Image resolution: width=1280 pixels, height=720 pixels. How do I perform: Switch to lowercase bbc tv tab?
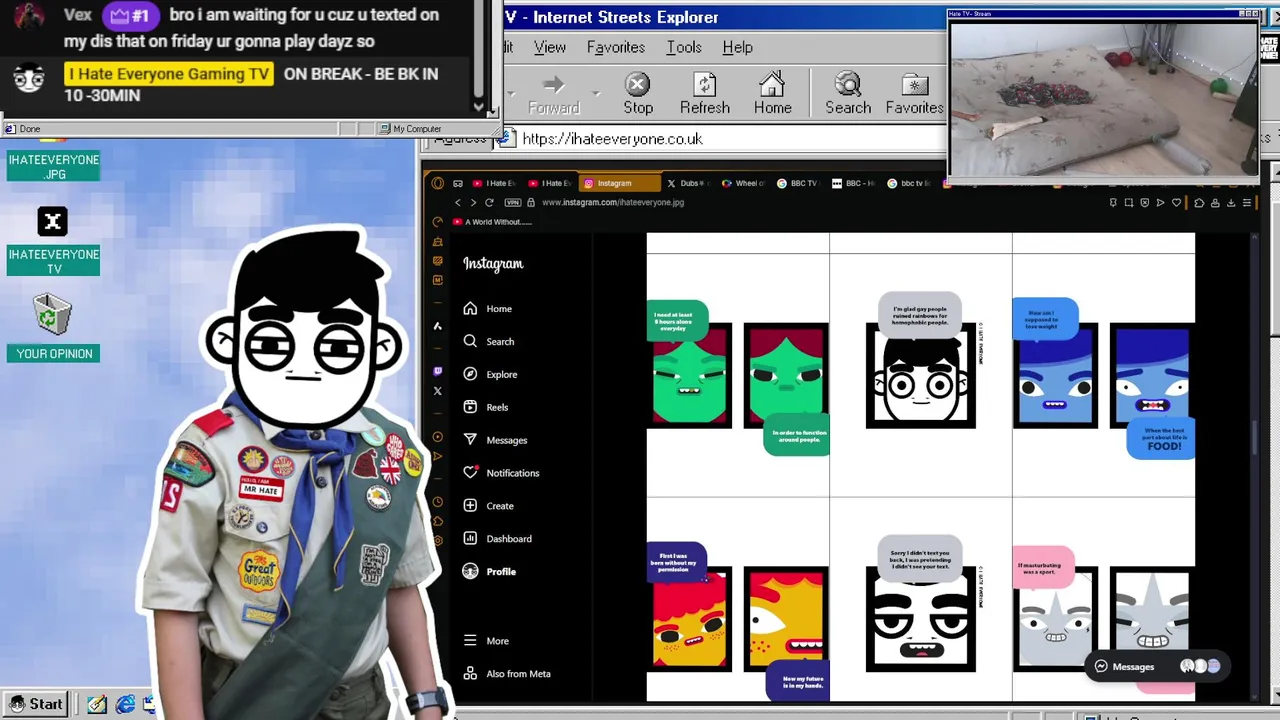tap(909, 183)
